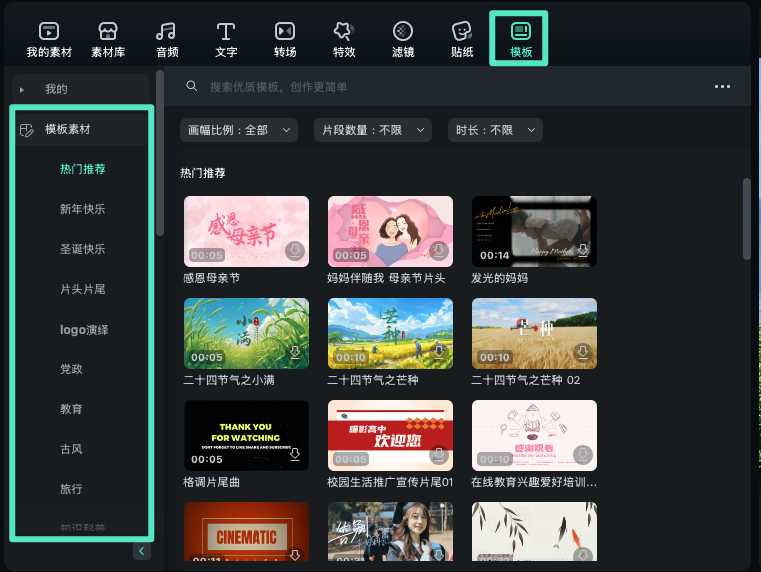
Task: Preview the 校园生活推广宣传片尾01 thumbnail
Action: [x=390, y=435]
